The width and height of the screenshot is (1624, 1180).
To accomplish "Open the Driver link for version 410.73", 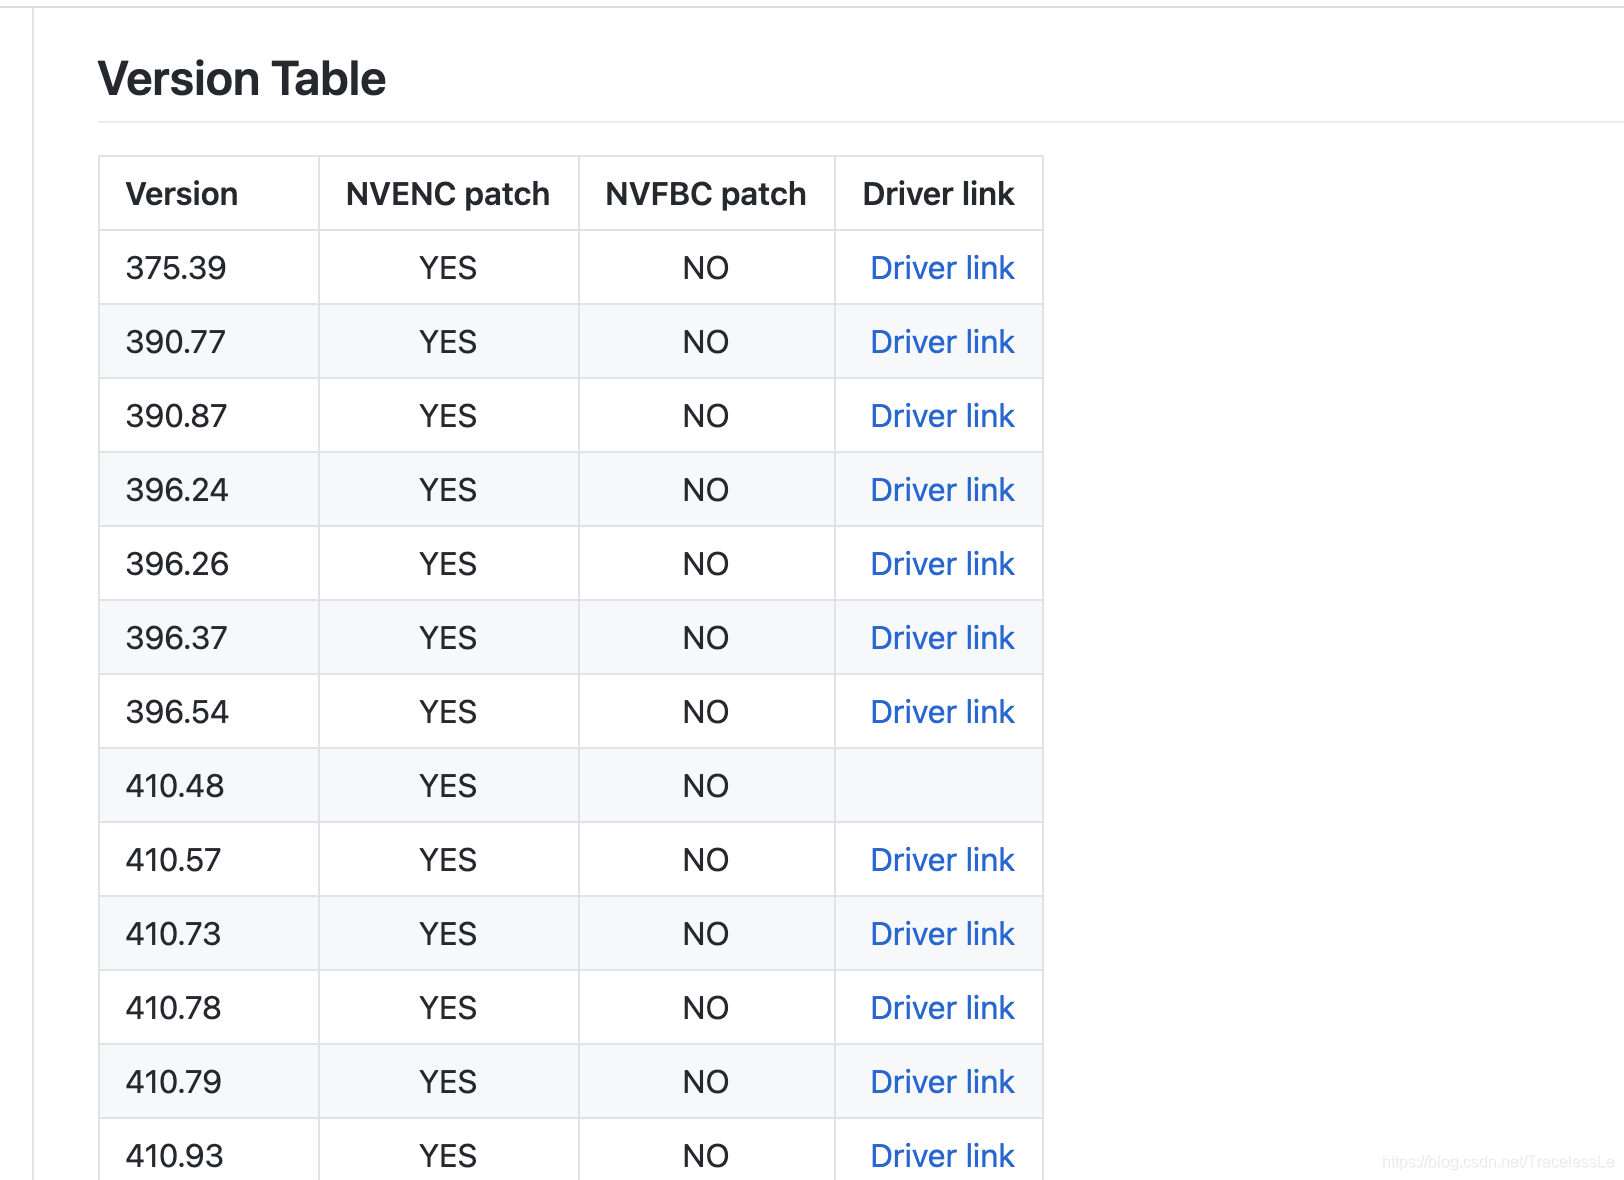I will point(942,934).
